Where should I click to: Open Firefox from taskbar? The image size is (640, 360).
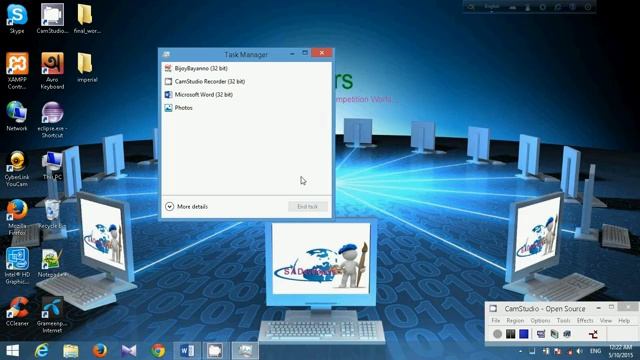100,351
